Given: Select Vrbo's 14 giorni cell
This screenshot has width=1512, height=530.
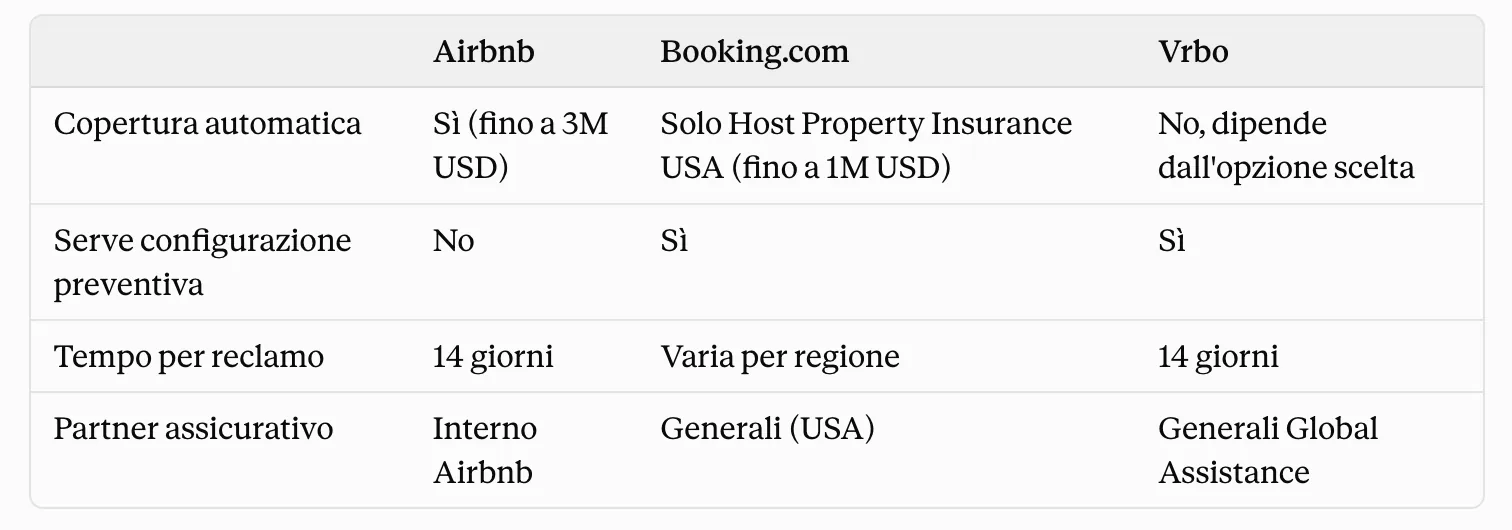Looking at the screenshot, I should point(1218,357).
